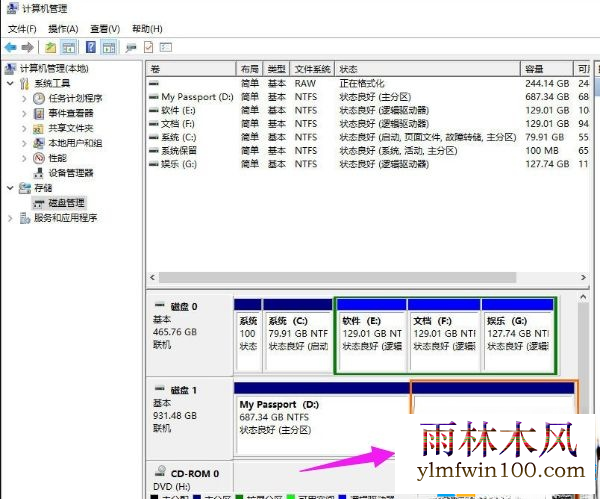Select My Passport (D:) partition in Disk 1

(321, 419)
